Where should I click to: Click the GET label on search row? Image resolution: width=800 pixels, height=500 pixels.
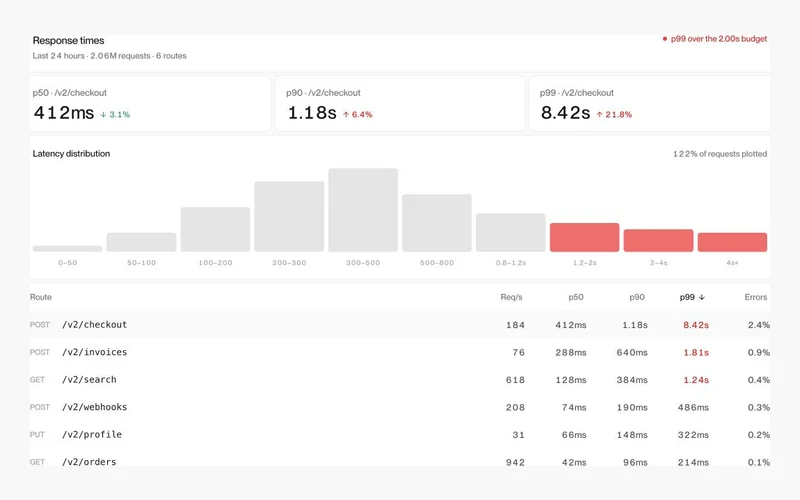(x=37, y=380)
